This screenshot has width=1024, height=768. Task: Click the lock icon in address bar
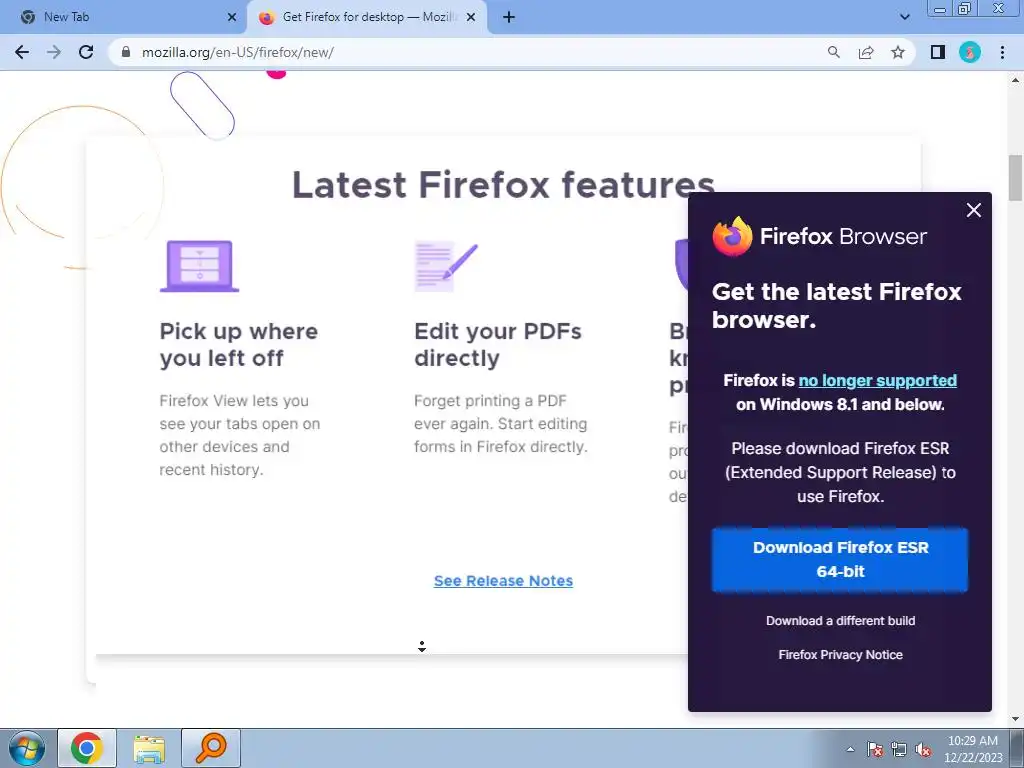(126, 52)
